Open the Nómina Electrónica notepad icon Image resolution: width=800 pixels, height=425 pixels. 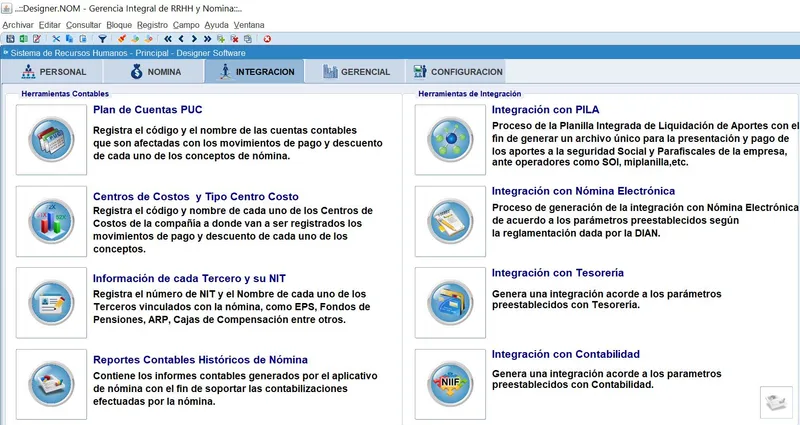[x=451, y=221]
